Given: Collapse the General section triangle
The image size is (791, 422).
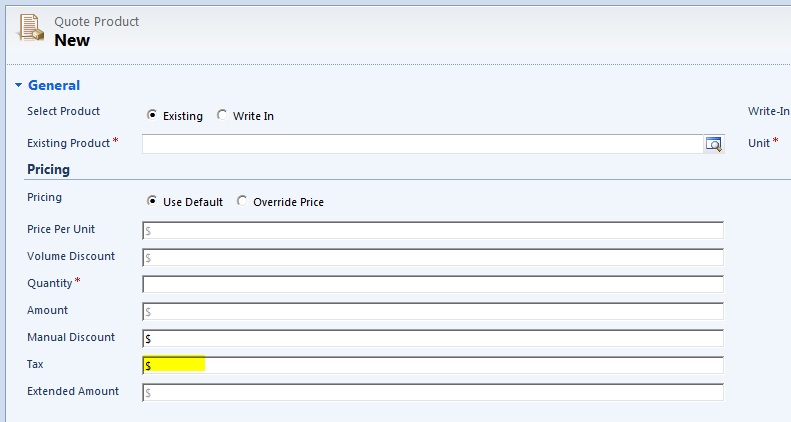Looking at the screenshot, I should click(18, 86).
